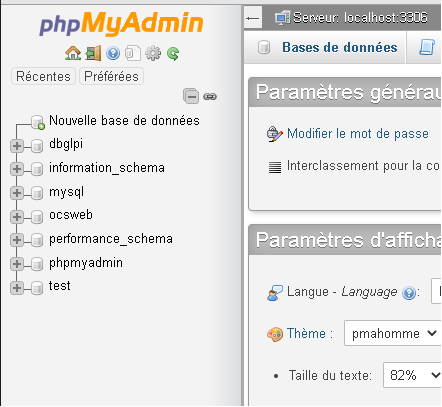The image size is (442, 407).
Task: Click the log out door icon
Action: point(93,53)
